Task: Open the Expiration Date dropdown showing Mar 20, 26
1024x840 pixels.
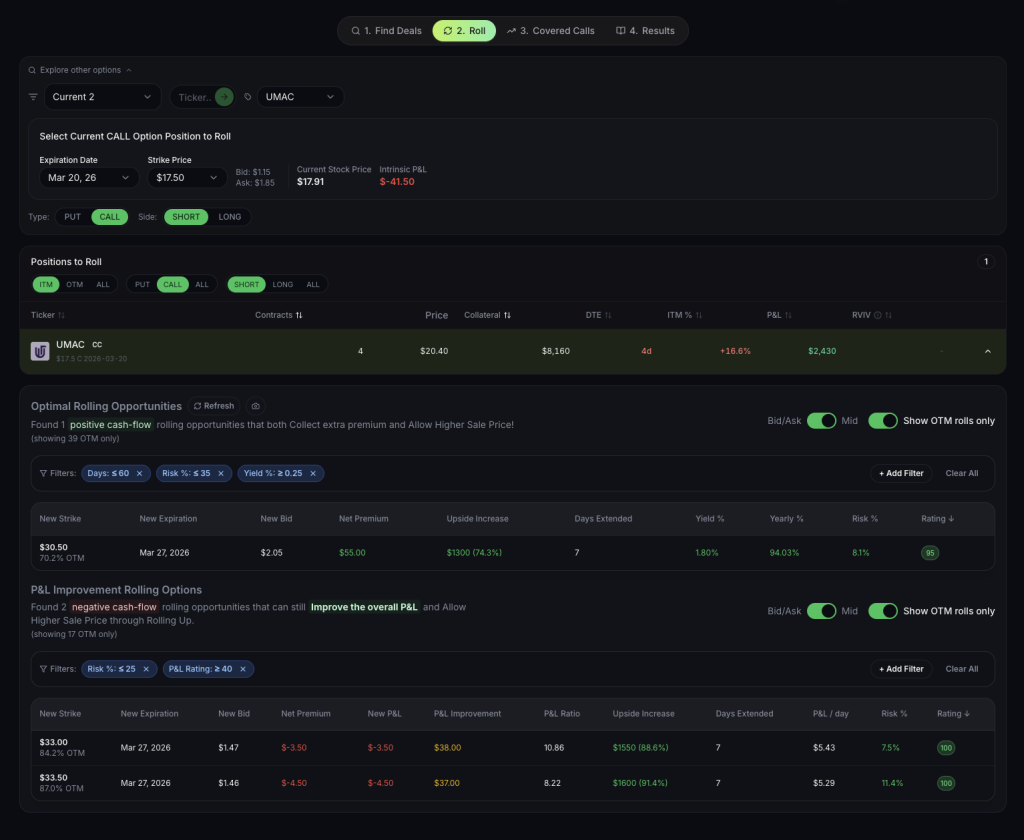Action: [86, 177]
